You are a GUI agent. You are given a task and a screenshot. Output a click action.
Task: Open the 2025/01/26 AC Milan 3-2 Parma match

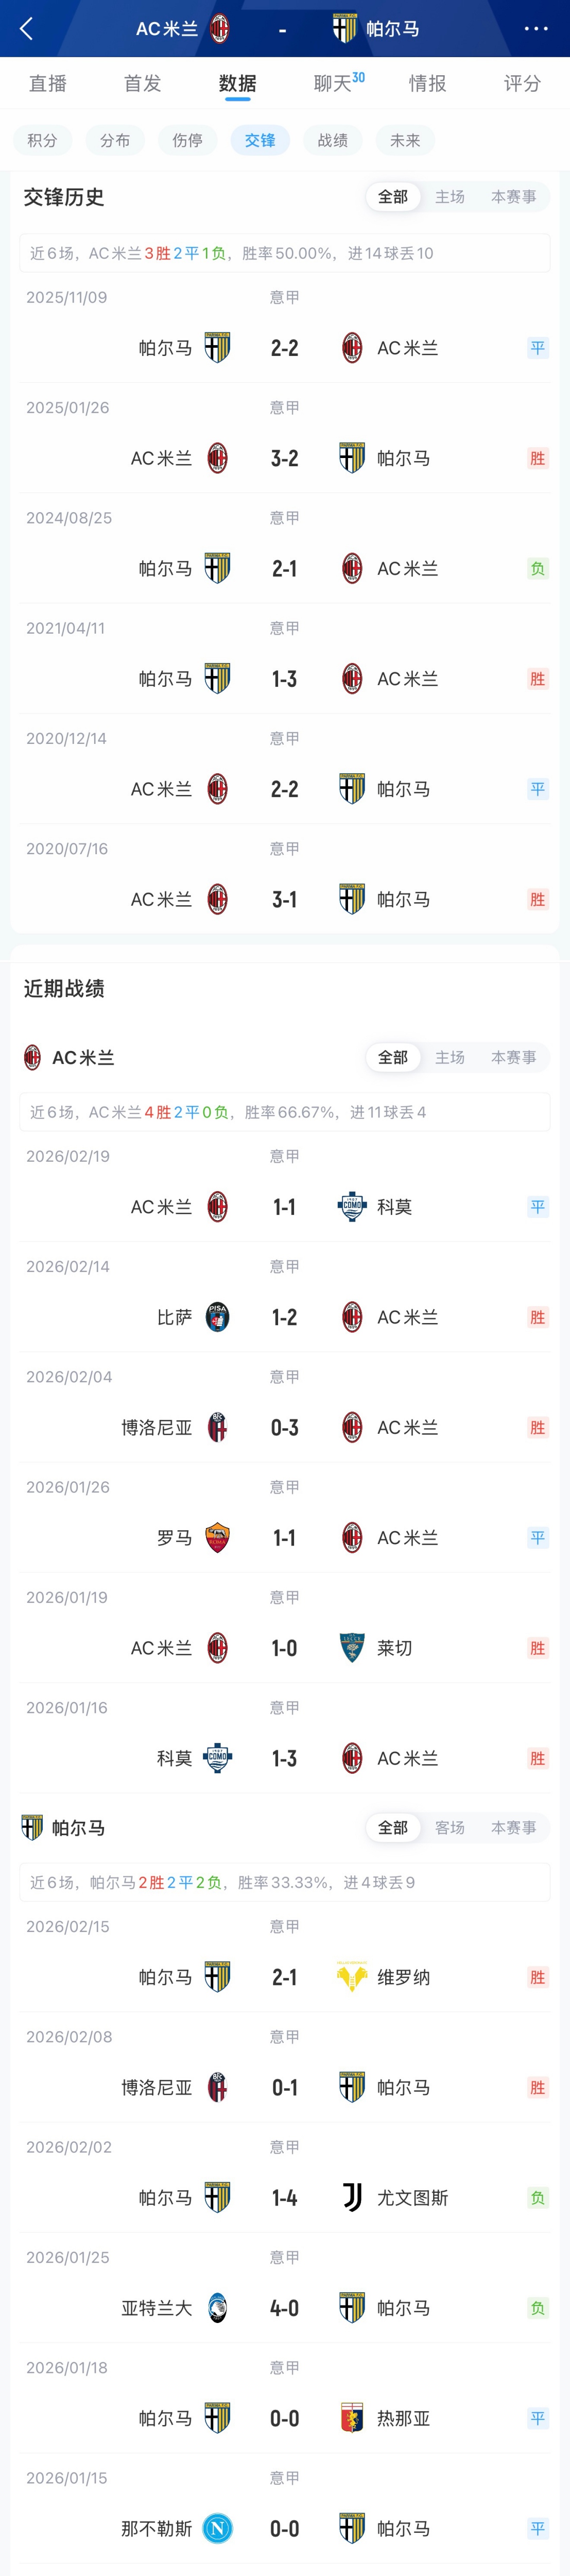coord(285,458)
